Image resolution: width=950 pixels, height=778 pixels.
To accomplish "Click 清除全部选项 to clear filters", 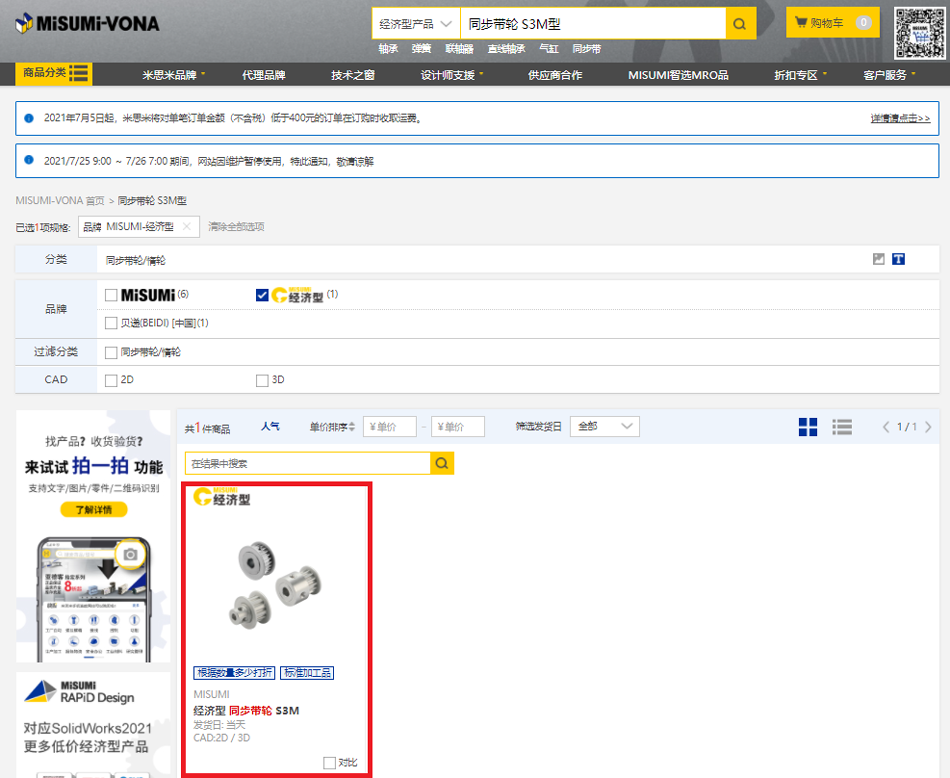I will pos(236,227).
